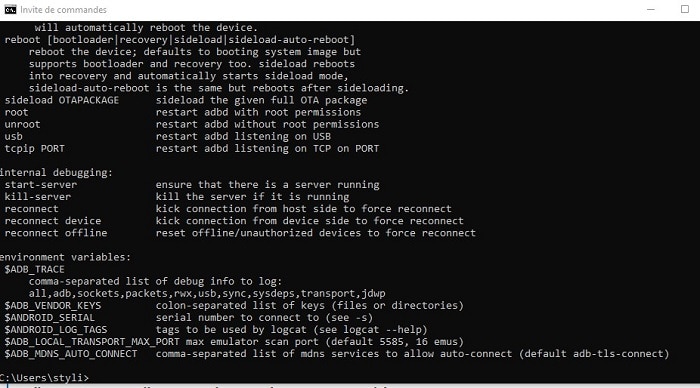
Task: Click the $ADB_TRACE variable text
Action: [x=34, y=269]
